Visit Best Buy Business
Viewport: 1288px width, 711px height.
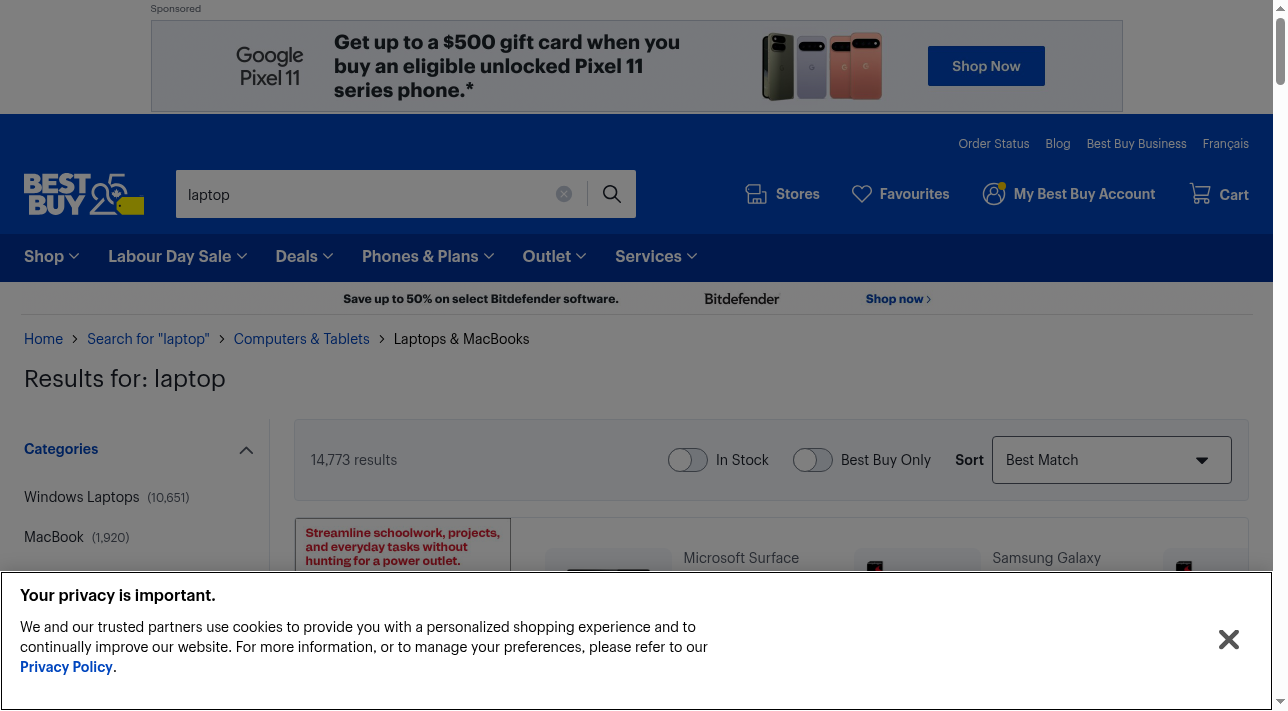(x=1137, y=144)
